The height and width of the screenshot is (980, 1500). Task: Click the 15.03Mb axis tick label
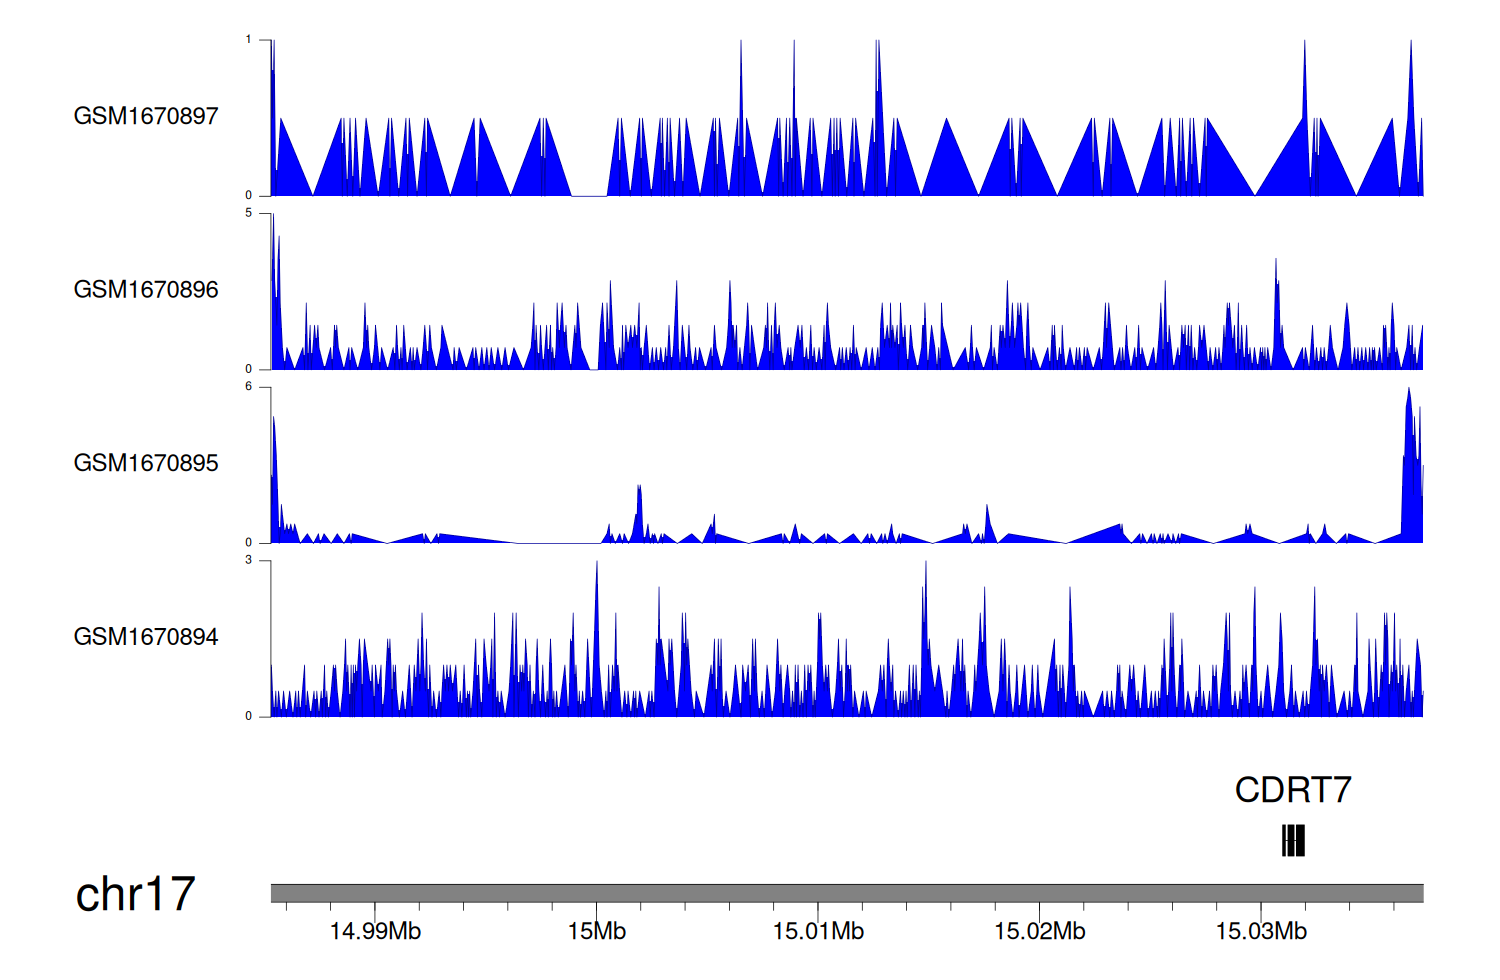(1261, 932)
